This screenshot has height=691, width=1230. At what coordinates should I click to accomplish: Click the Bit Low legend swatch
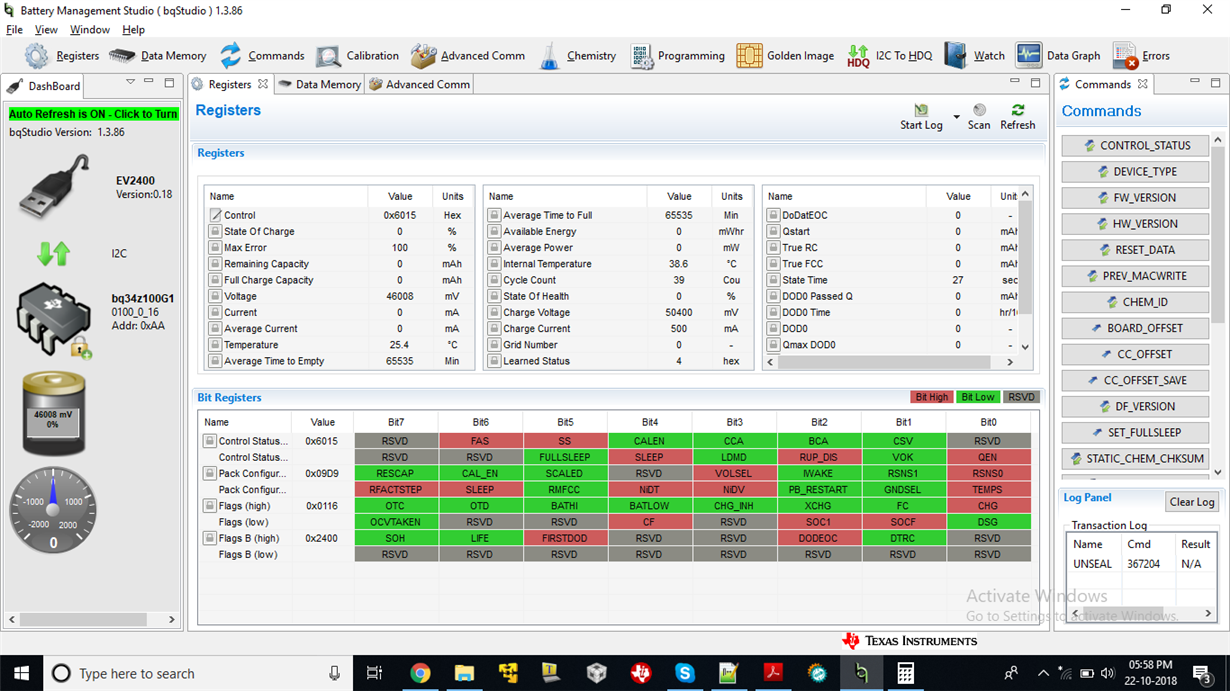(977, 398)
